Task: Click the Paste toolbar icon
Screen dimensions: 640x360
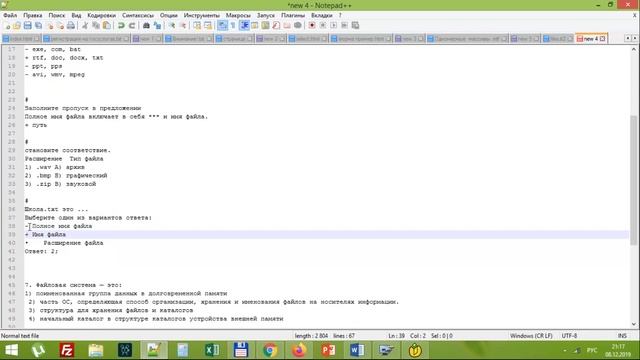Action: pyautogui.click(x=107, y=26)
